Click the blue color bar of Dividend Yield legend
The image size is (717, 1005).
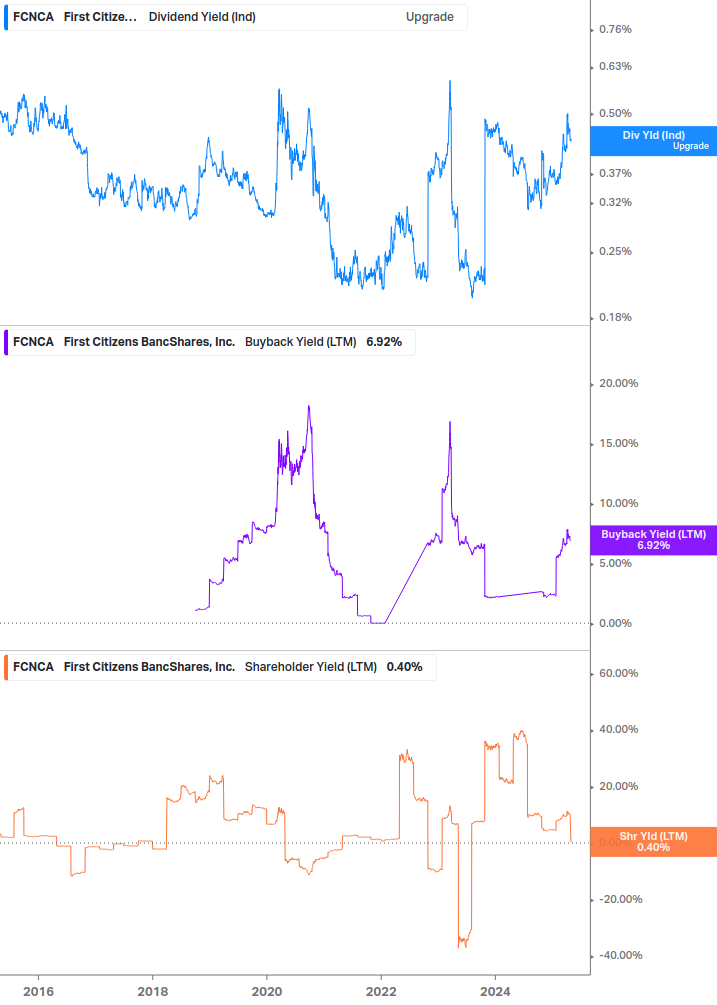(6, 17)
